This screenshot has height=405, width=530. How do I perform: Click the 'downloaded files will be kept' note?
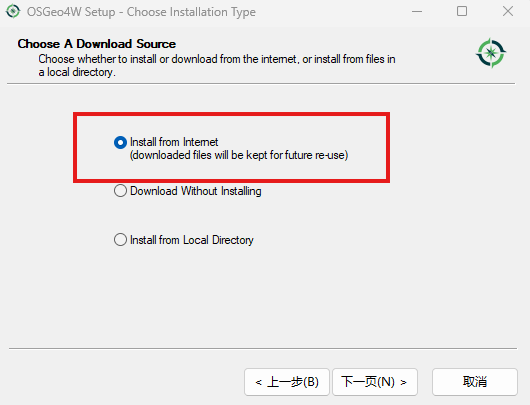coord(239,155)
